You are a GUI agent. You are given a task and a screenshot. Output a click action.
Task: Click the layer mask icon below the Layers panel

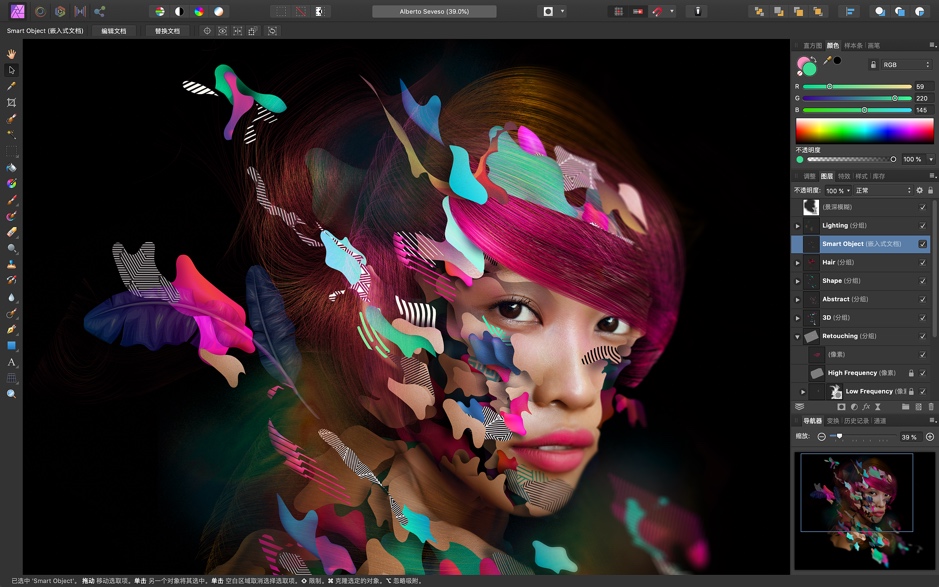[842, 406]
